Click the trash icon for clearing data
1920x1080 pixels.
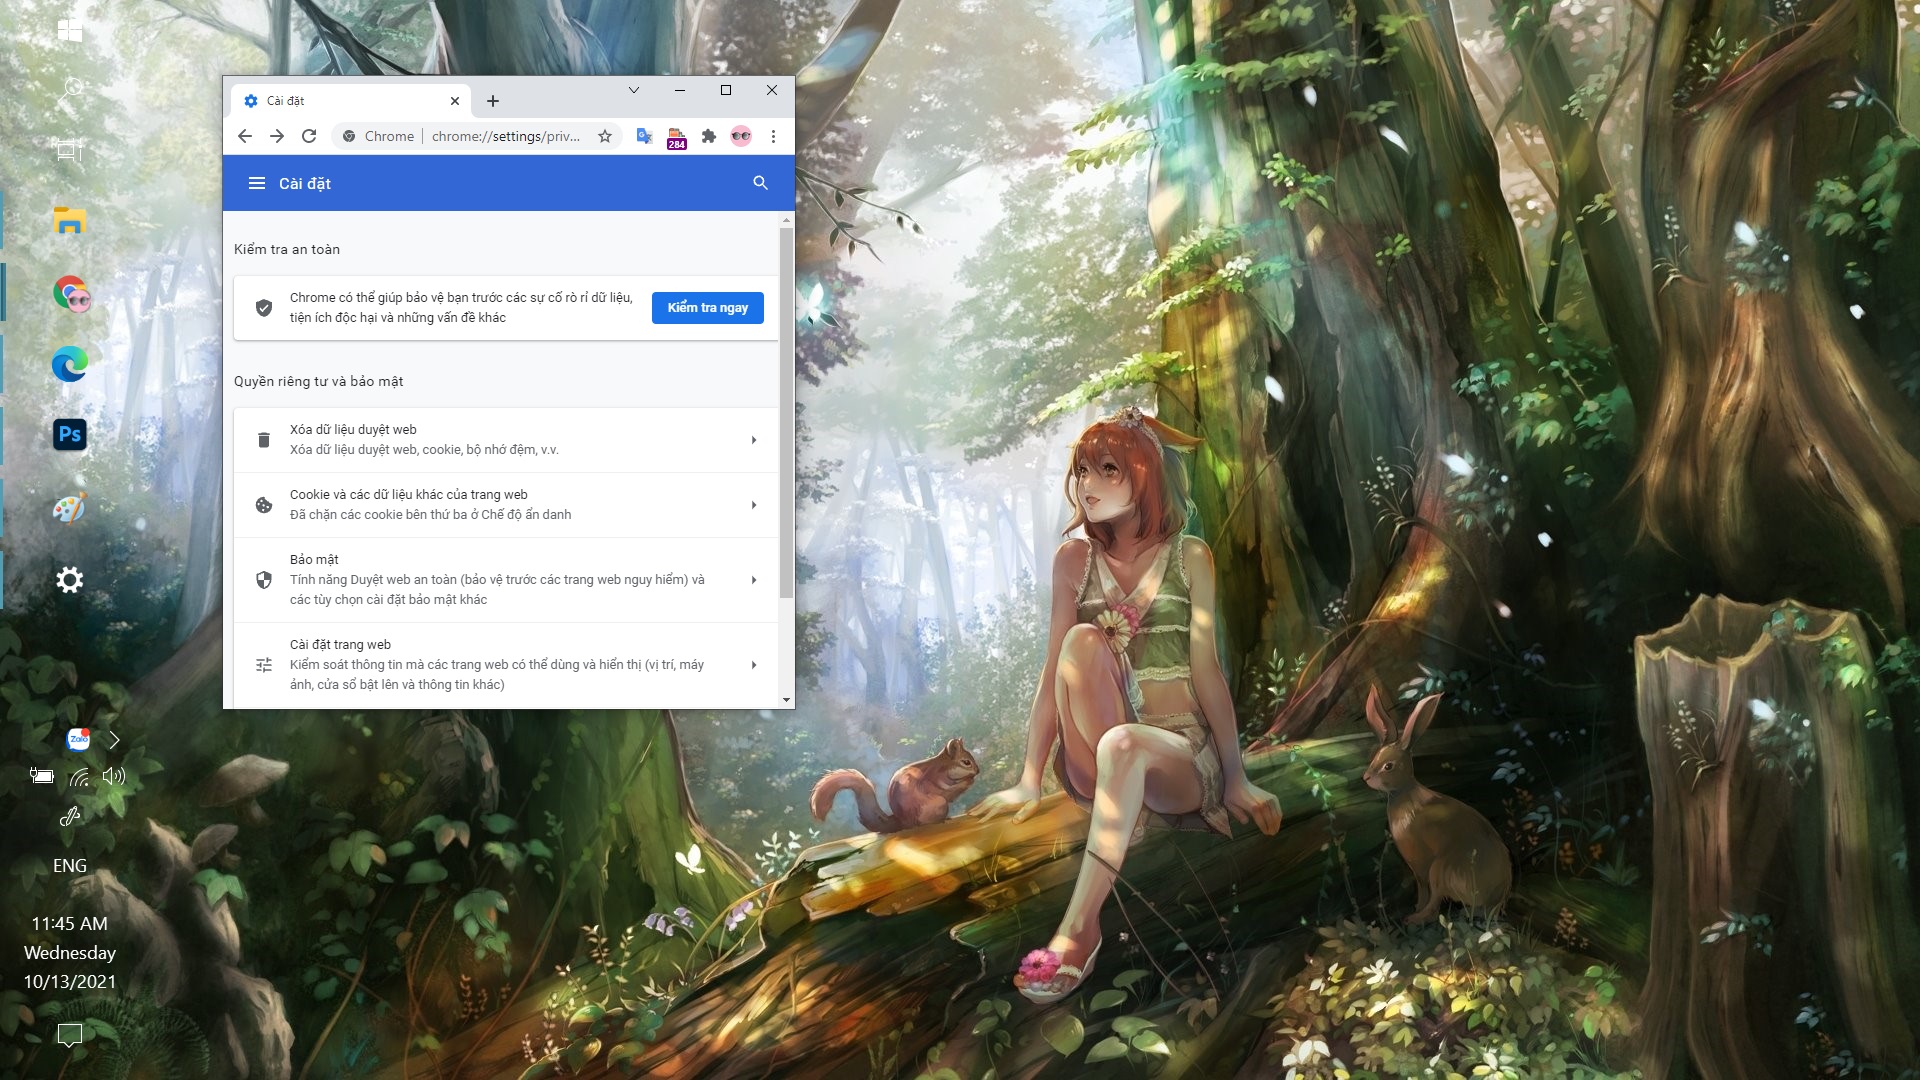(264, 440)
